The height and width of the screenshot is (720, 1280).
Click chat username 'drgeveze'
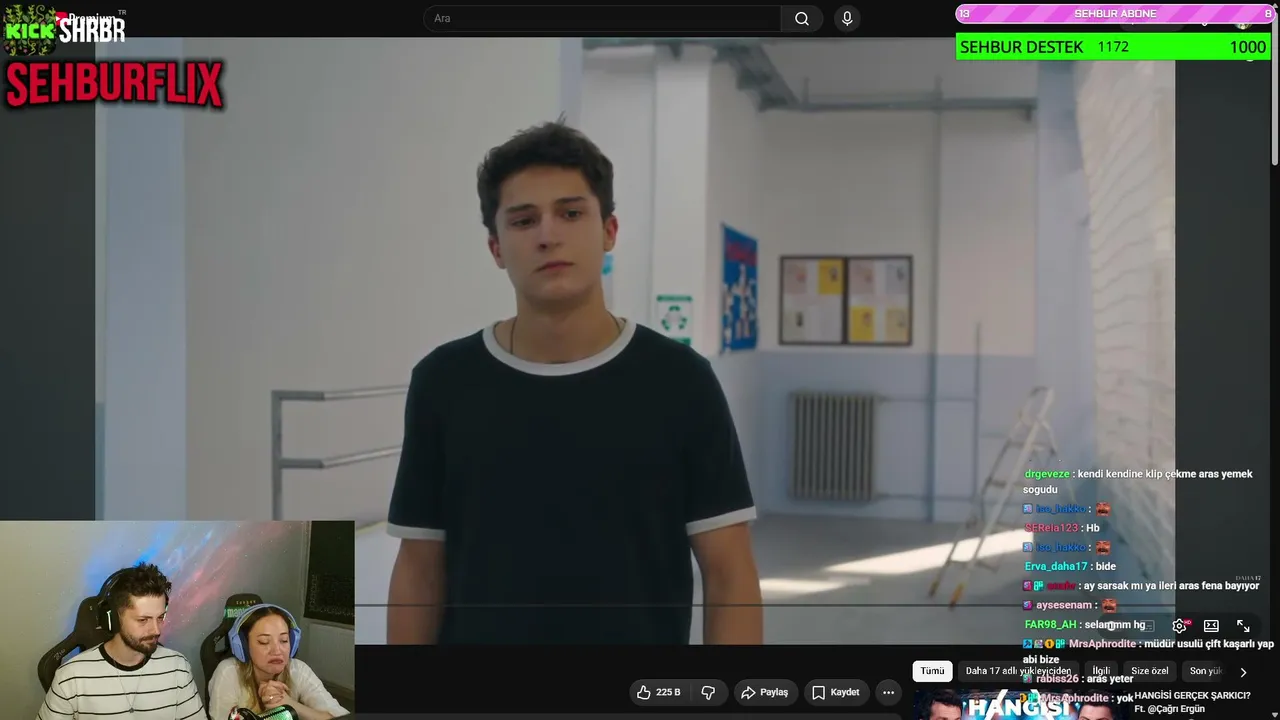1047,474
